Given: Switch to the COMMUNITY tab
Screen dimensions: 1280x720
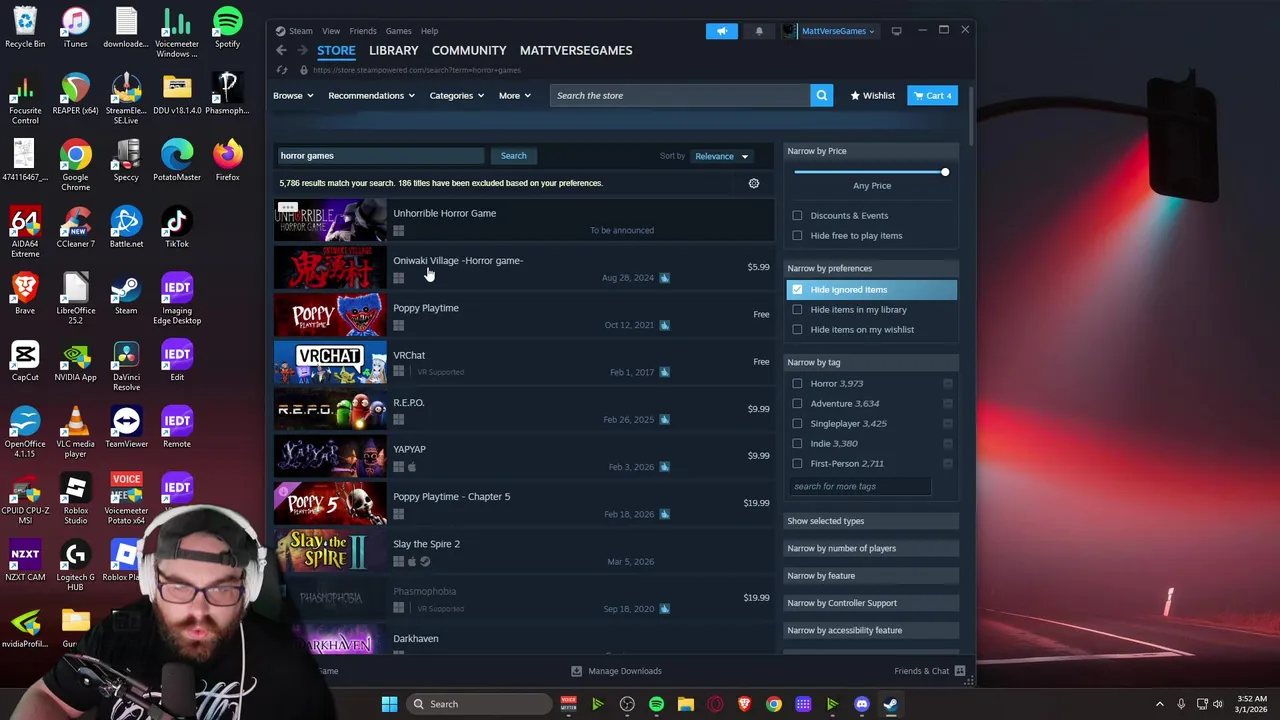Looking at the screenshot, I should pos(469,50).
